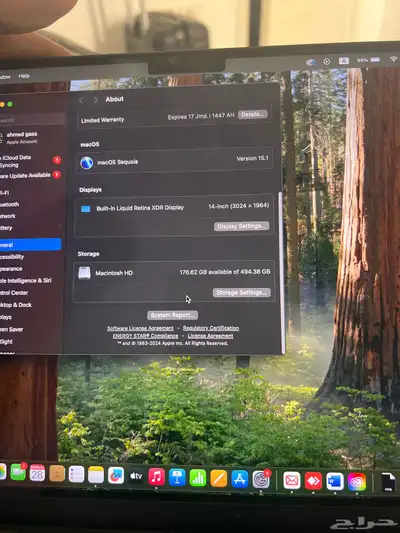Open the App Store icon
Image resolution: width=400 pixels, height=533 pixels.
240,479
